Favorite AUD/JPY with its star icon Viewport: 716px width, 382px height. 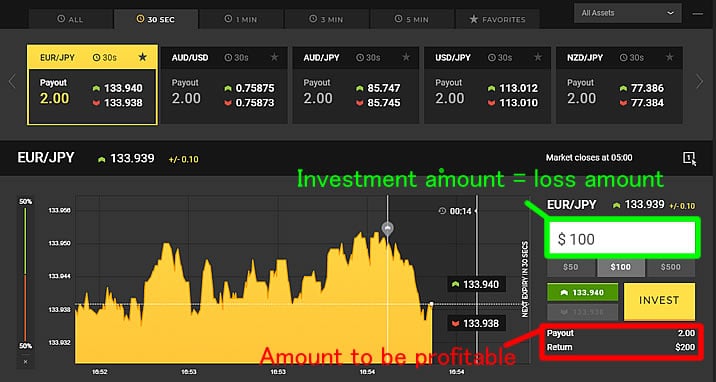coord(405,57)
